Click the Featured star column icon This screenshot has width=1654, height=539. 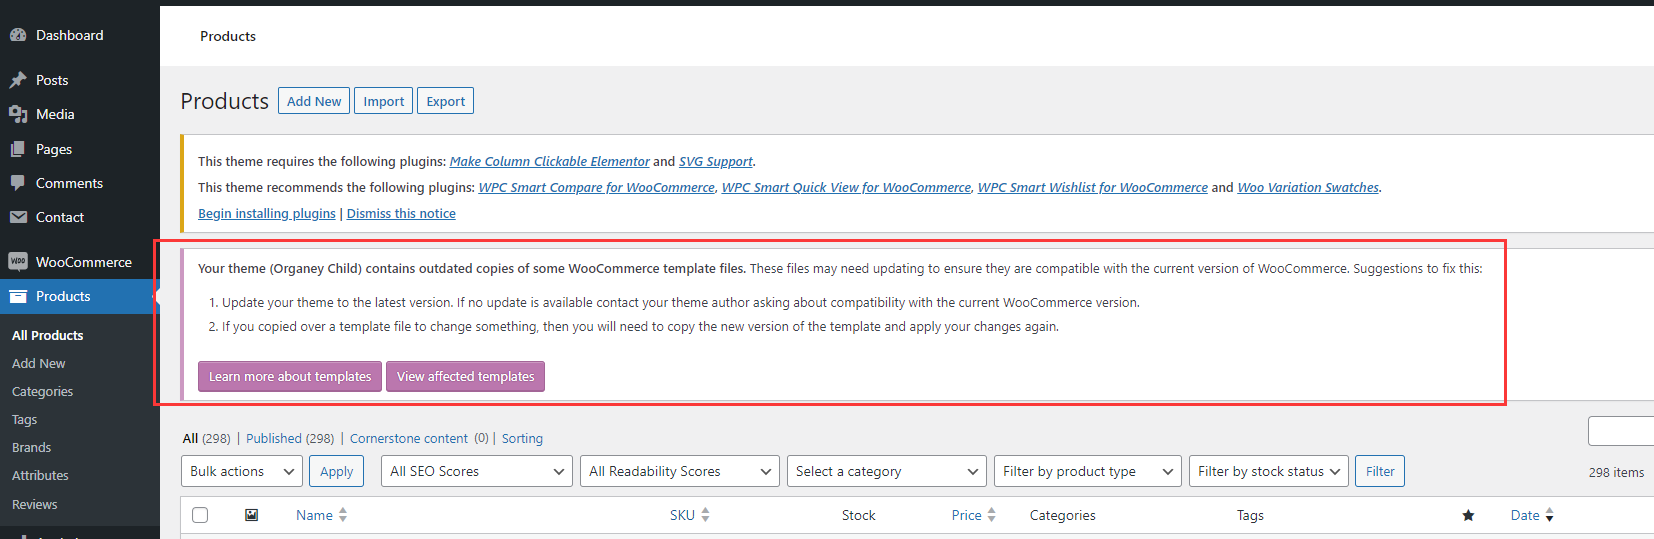[1468, 515]
